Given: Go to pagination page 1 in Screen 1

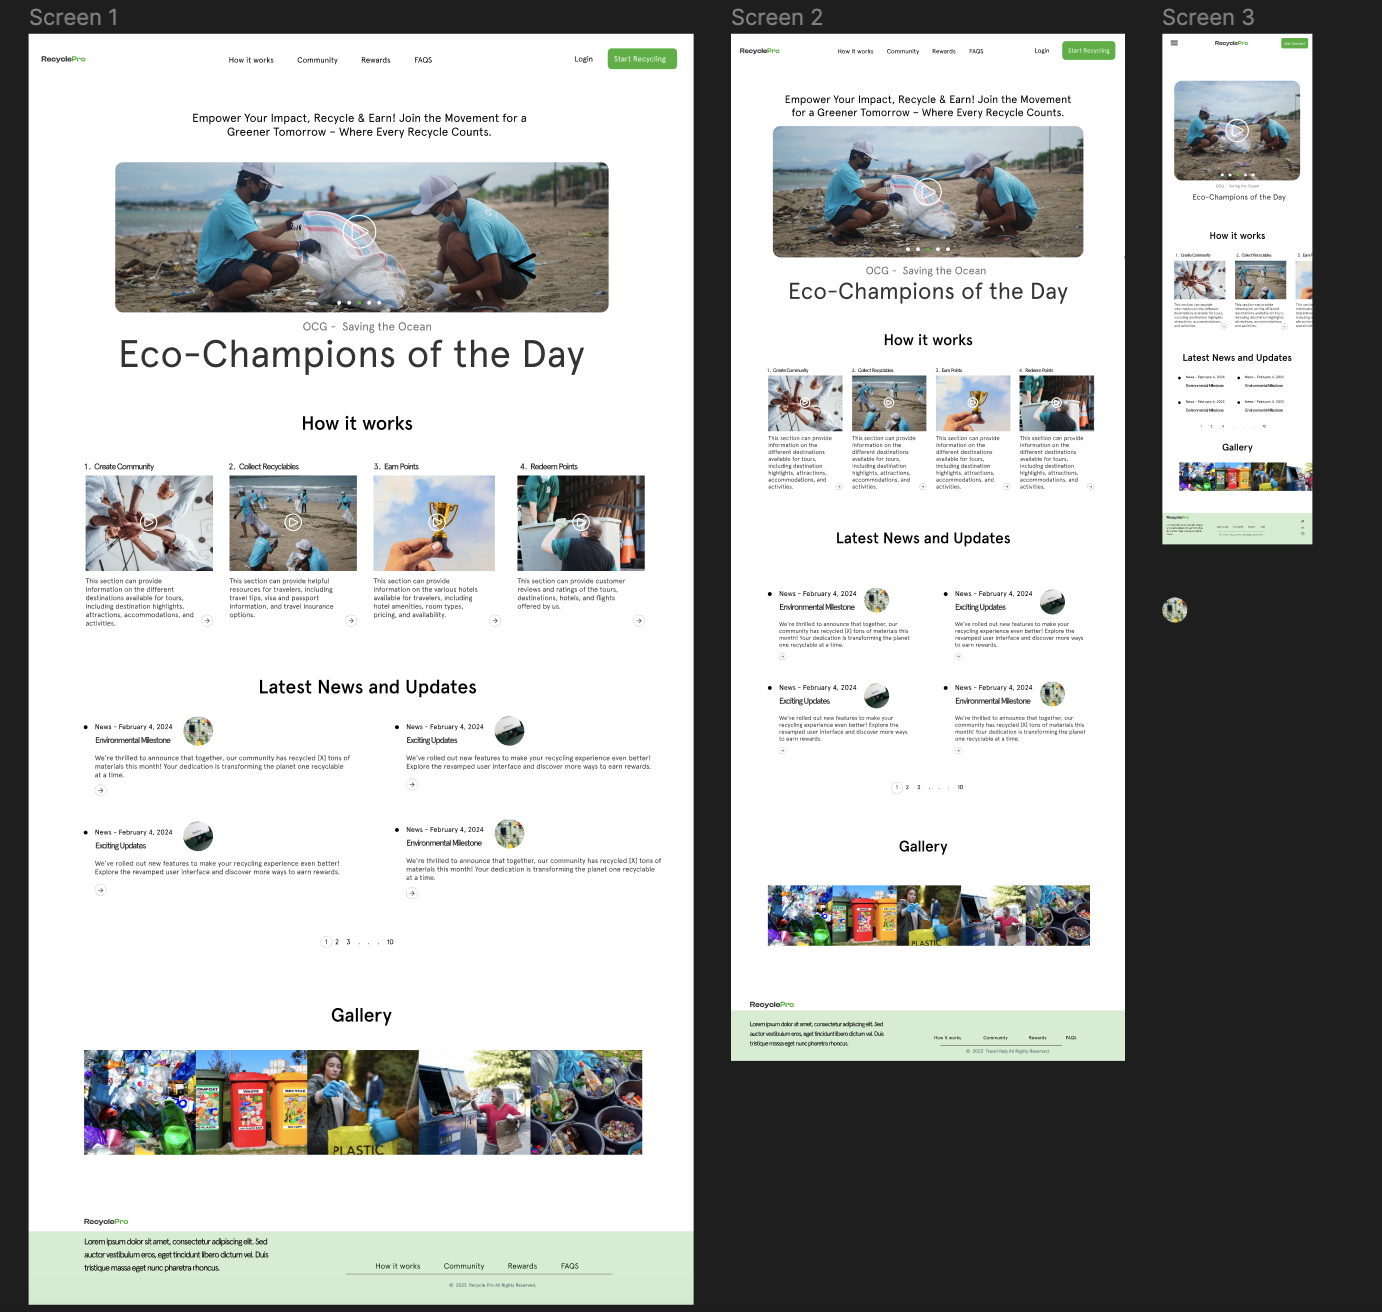Looking at the screenshot, I should 326,942.
